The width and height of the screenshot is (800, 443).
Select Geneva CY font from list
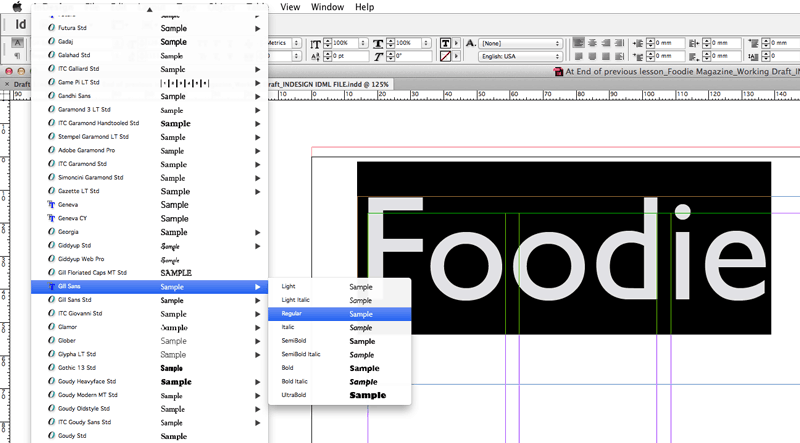(149, 218)
